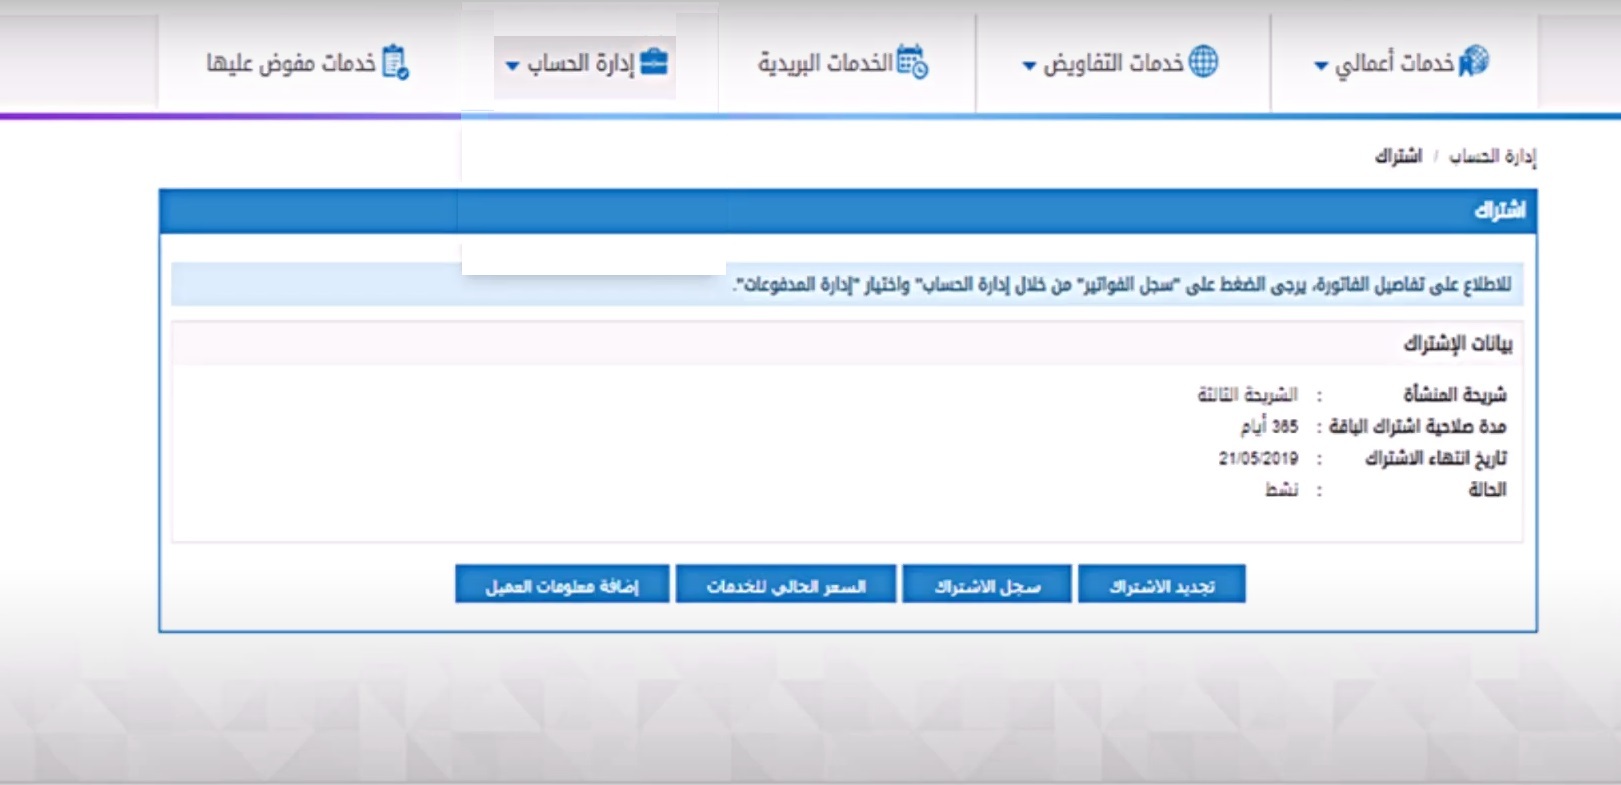The image size is (1621, 785).
Task: Click the globe icon beside خدمات التفاويض
Action: 1203,62
